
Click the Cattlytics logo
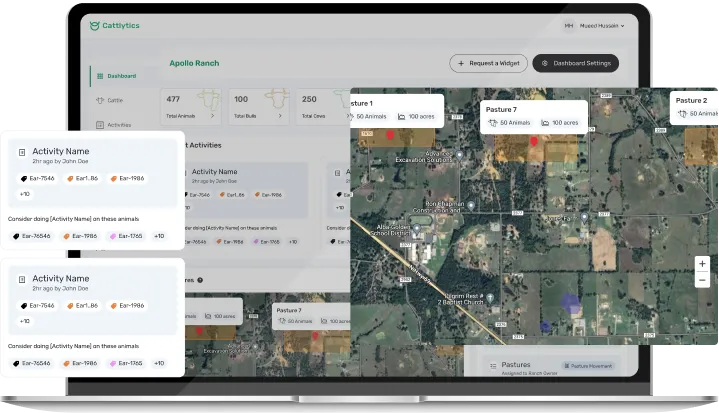[x=115, y=26]
